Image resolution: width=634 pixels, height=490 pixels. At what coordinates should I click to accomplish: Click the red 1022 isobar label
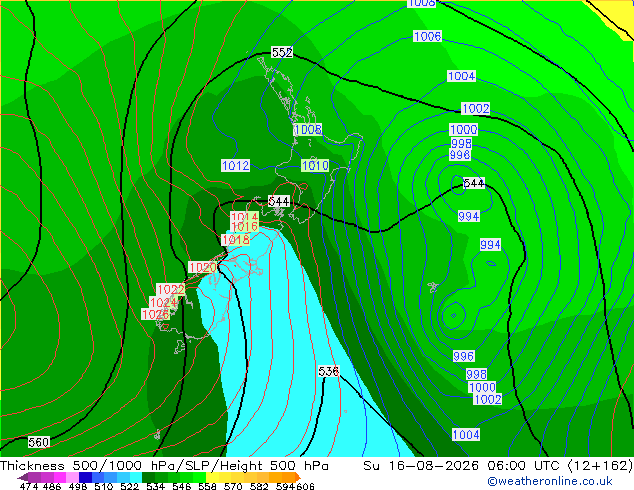tap(171, 289)
